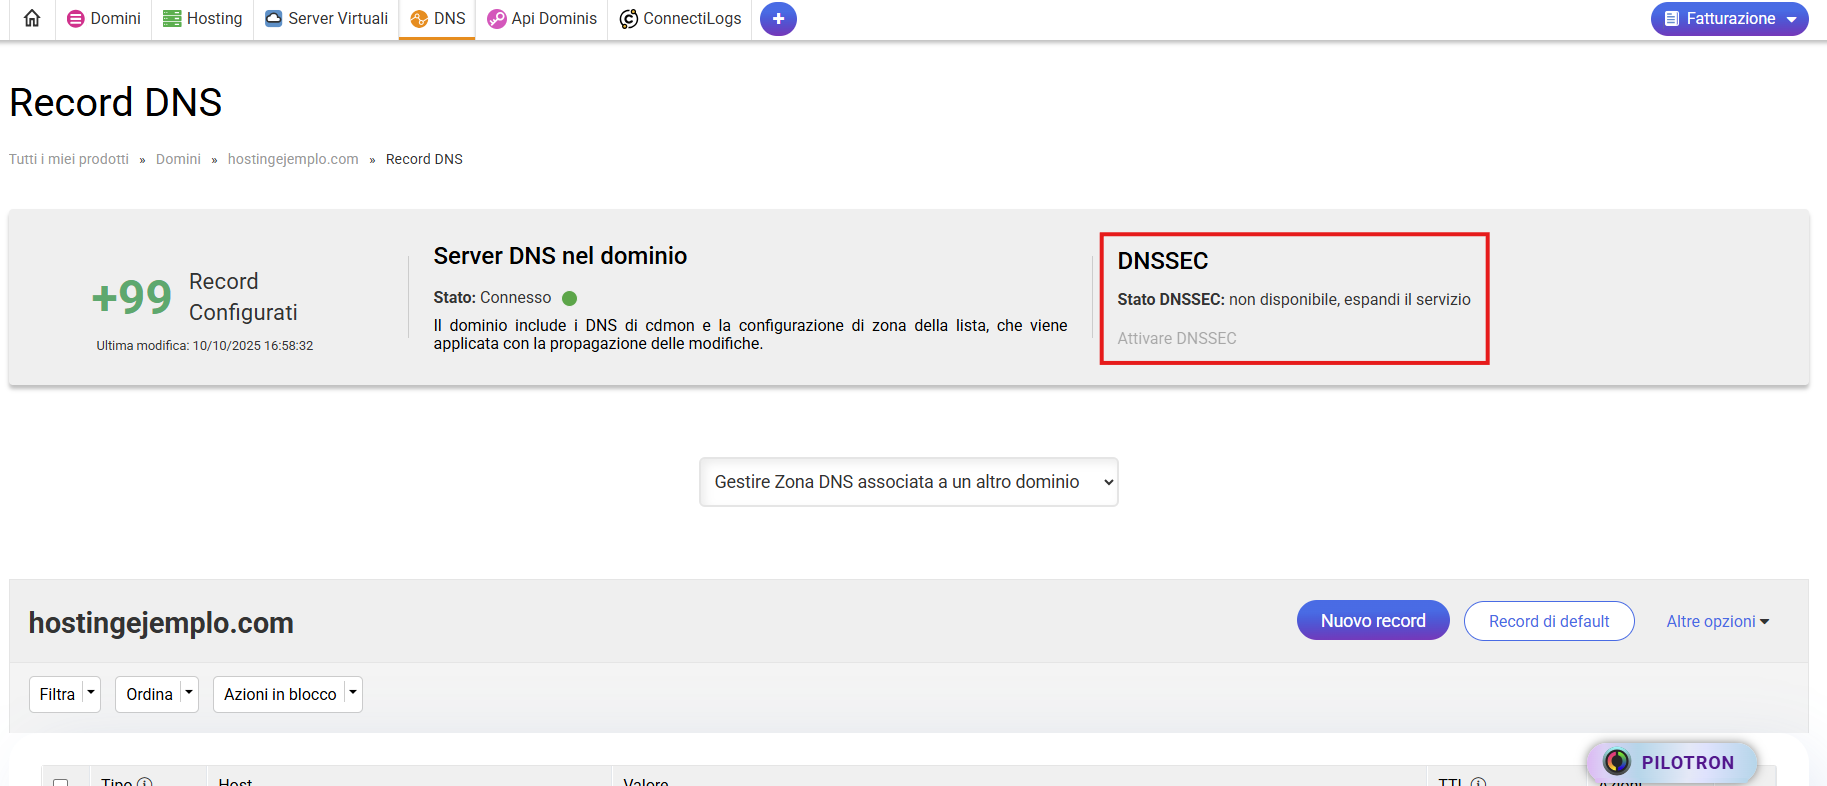Viewport: 1827px width, 786px height.
Task: Click the green Hosting server icon
Action: click(172, 19)
